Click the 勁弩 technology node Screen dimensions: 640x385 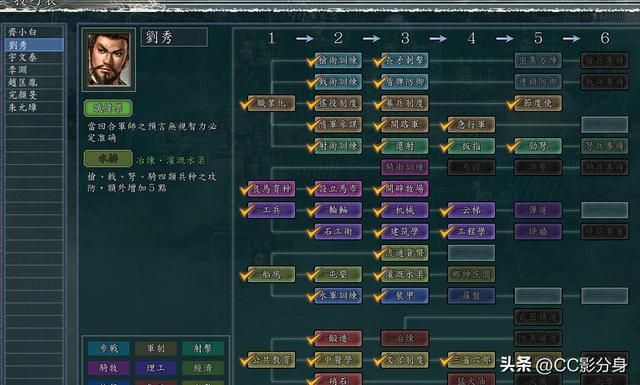538,146
